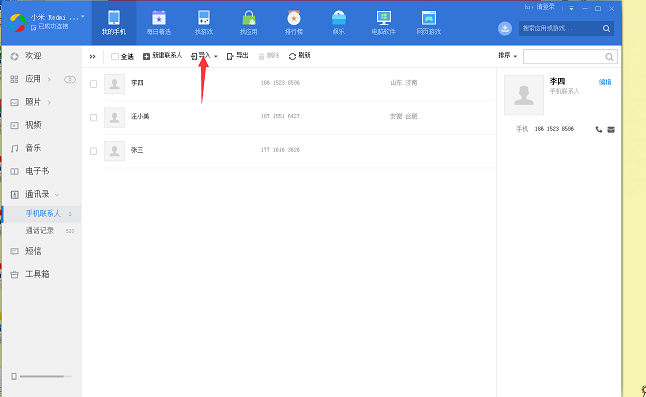Viewport: 646px width, 397px height.
Task: Select 通话记录 in the sidebar
Action: [x=40, y=231]
